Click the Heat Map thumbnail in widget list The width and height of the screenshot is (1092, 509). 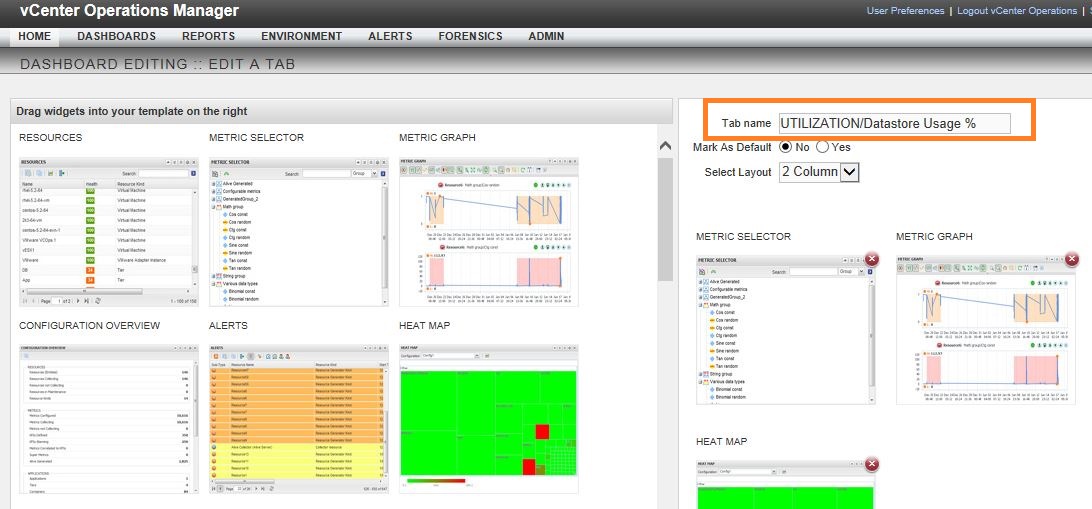[x=488, y=418]
